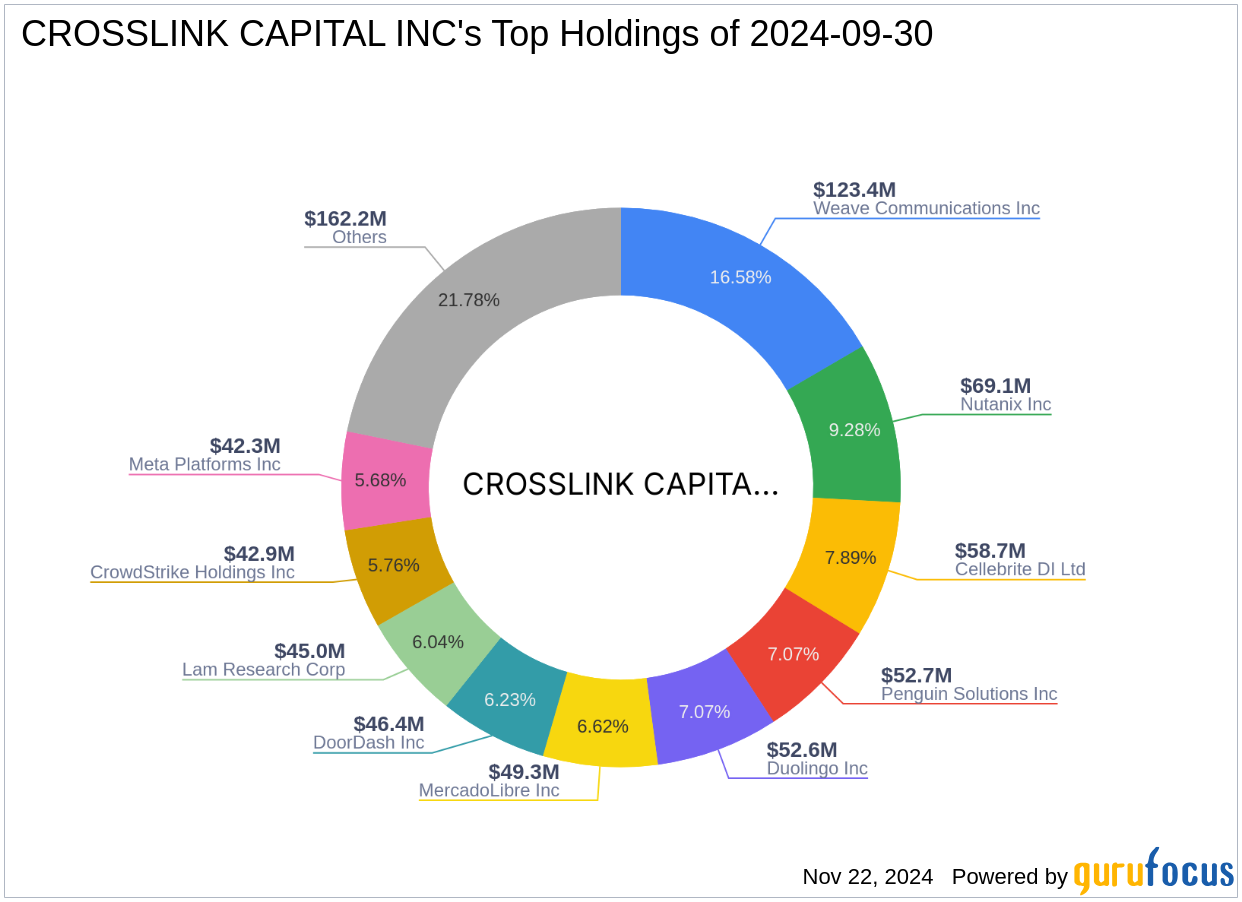Click the $42.9M value
Image resolution: width=1242 pixels, height=902 pixels.
[x=260, y=553]
